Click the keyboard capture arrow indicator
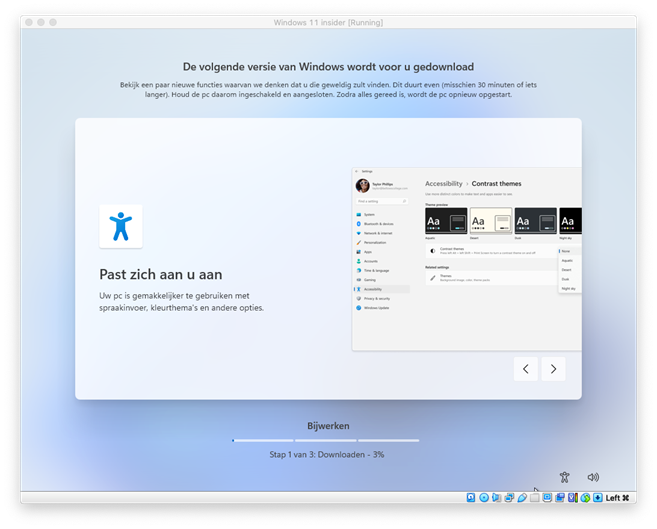 598,498
